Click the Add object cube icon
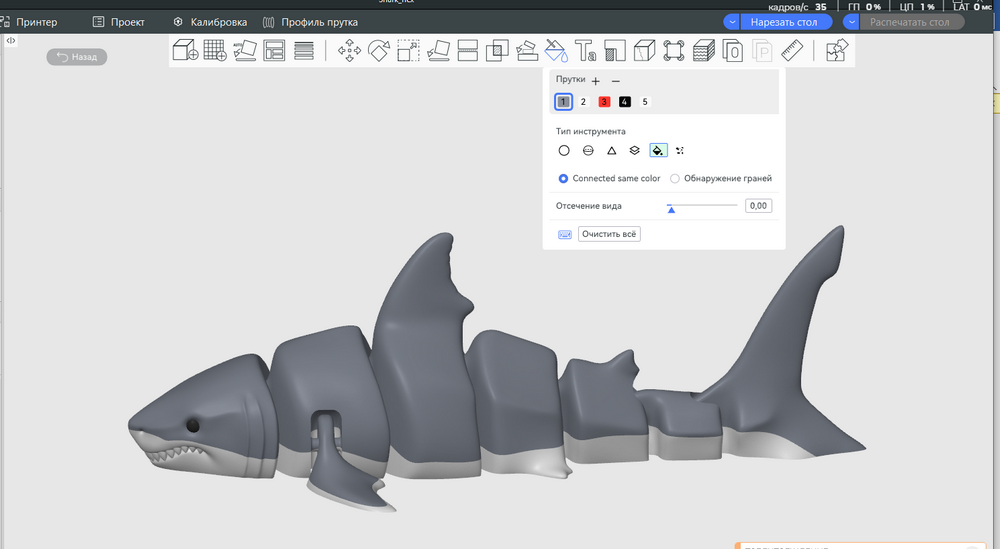The width and height of the screenshot is (1000, 549). coord(185,50)
